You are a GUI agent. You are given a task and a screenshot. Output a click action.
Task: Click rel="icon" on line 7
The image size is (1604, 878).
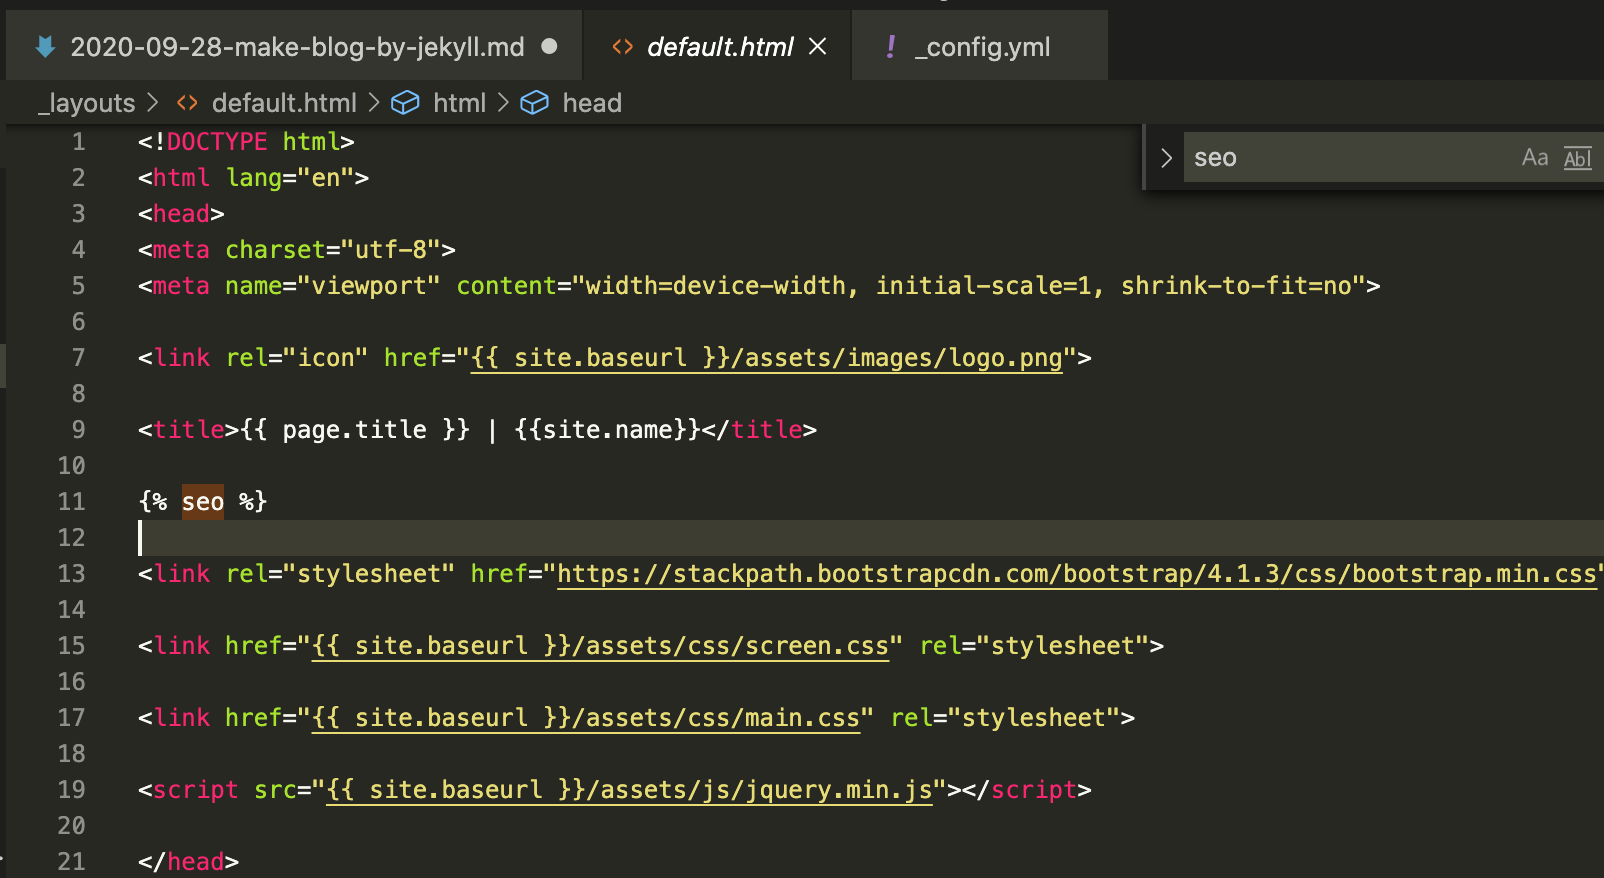coord(297,358)
